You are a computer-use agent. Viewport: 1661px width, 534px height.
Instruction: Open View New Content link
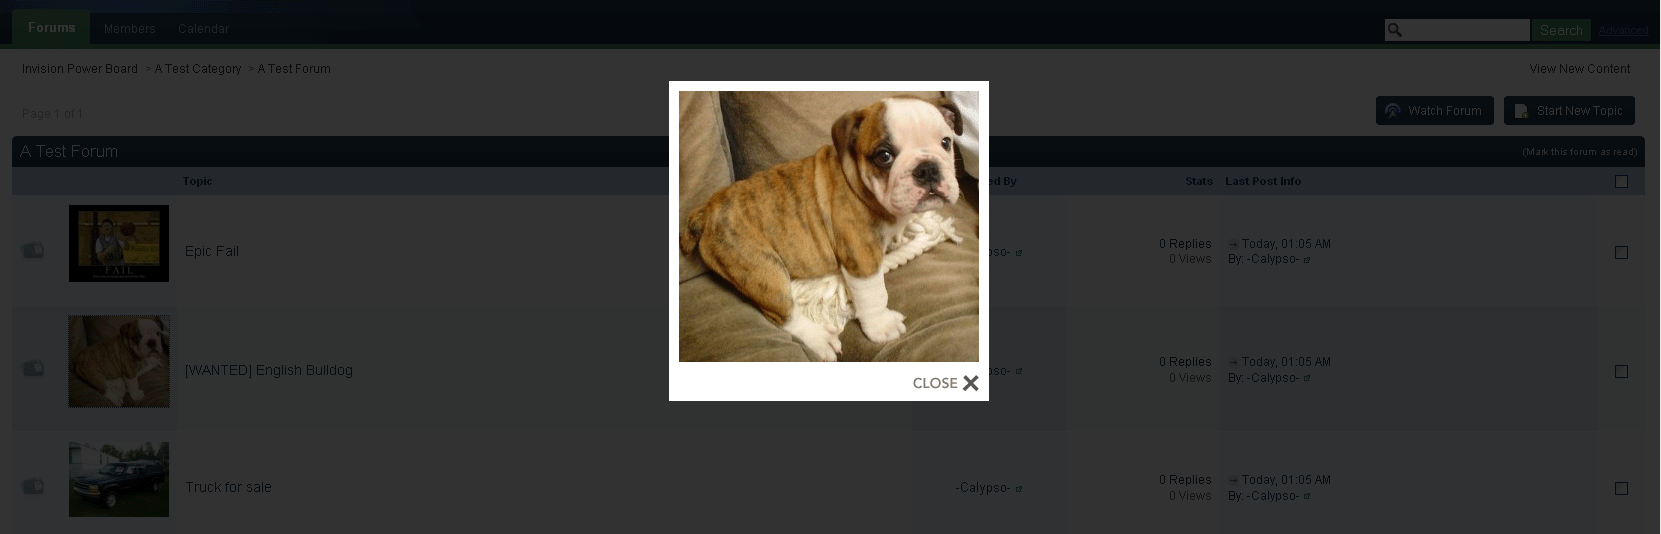pyautogui.click(x=1579, y=69)
